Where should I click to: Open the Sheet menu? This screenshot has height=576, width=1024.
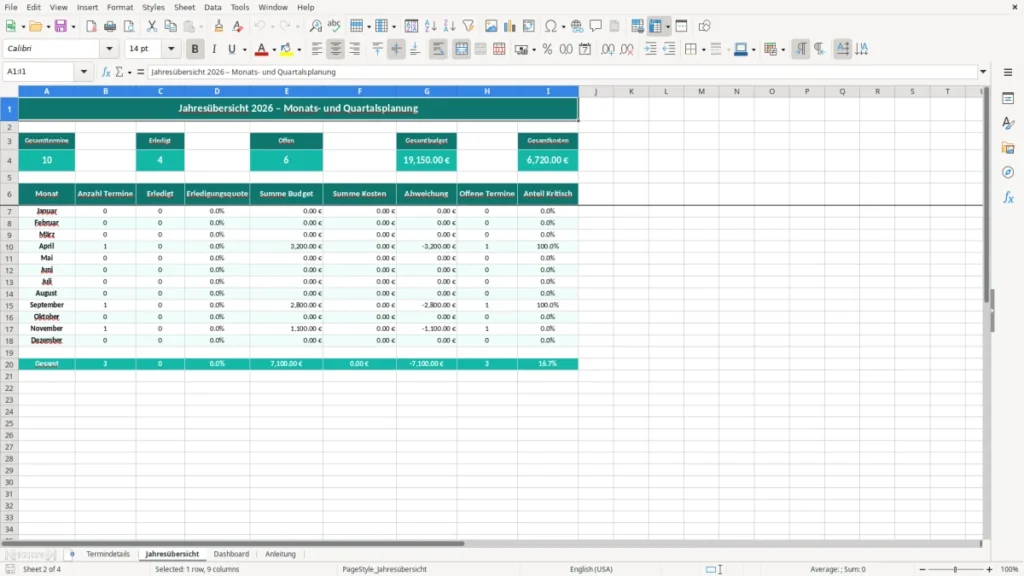(184, 7)
